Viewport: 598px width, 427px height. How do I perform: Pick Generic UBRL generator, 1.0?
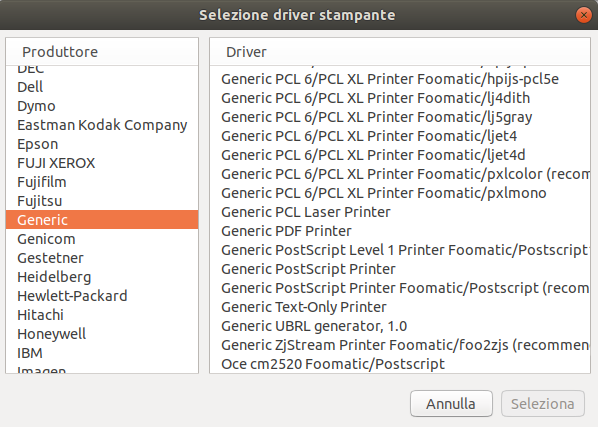click(x=400, y=326)
